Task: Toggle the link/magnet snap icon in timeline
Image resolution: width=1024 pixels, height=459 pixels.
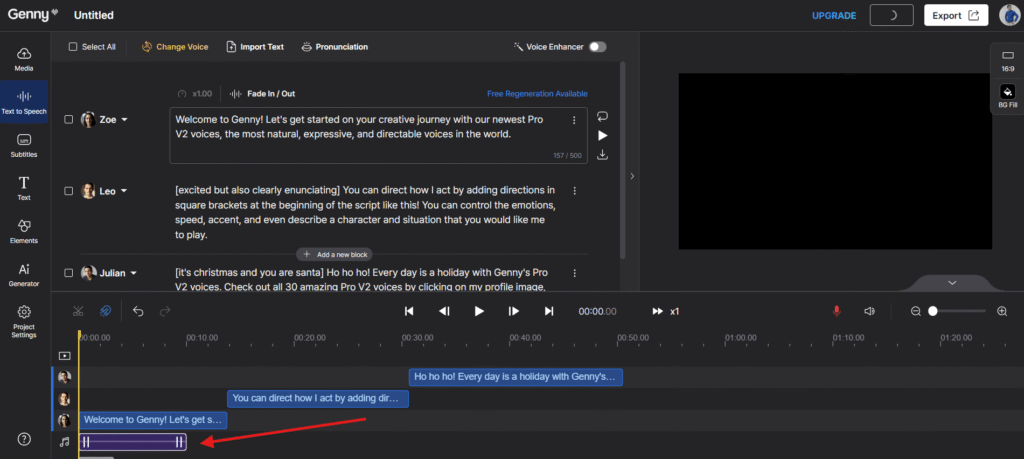Action: pyautogui.click(x=105, y=311)
